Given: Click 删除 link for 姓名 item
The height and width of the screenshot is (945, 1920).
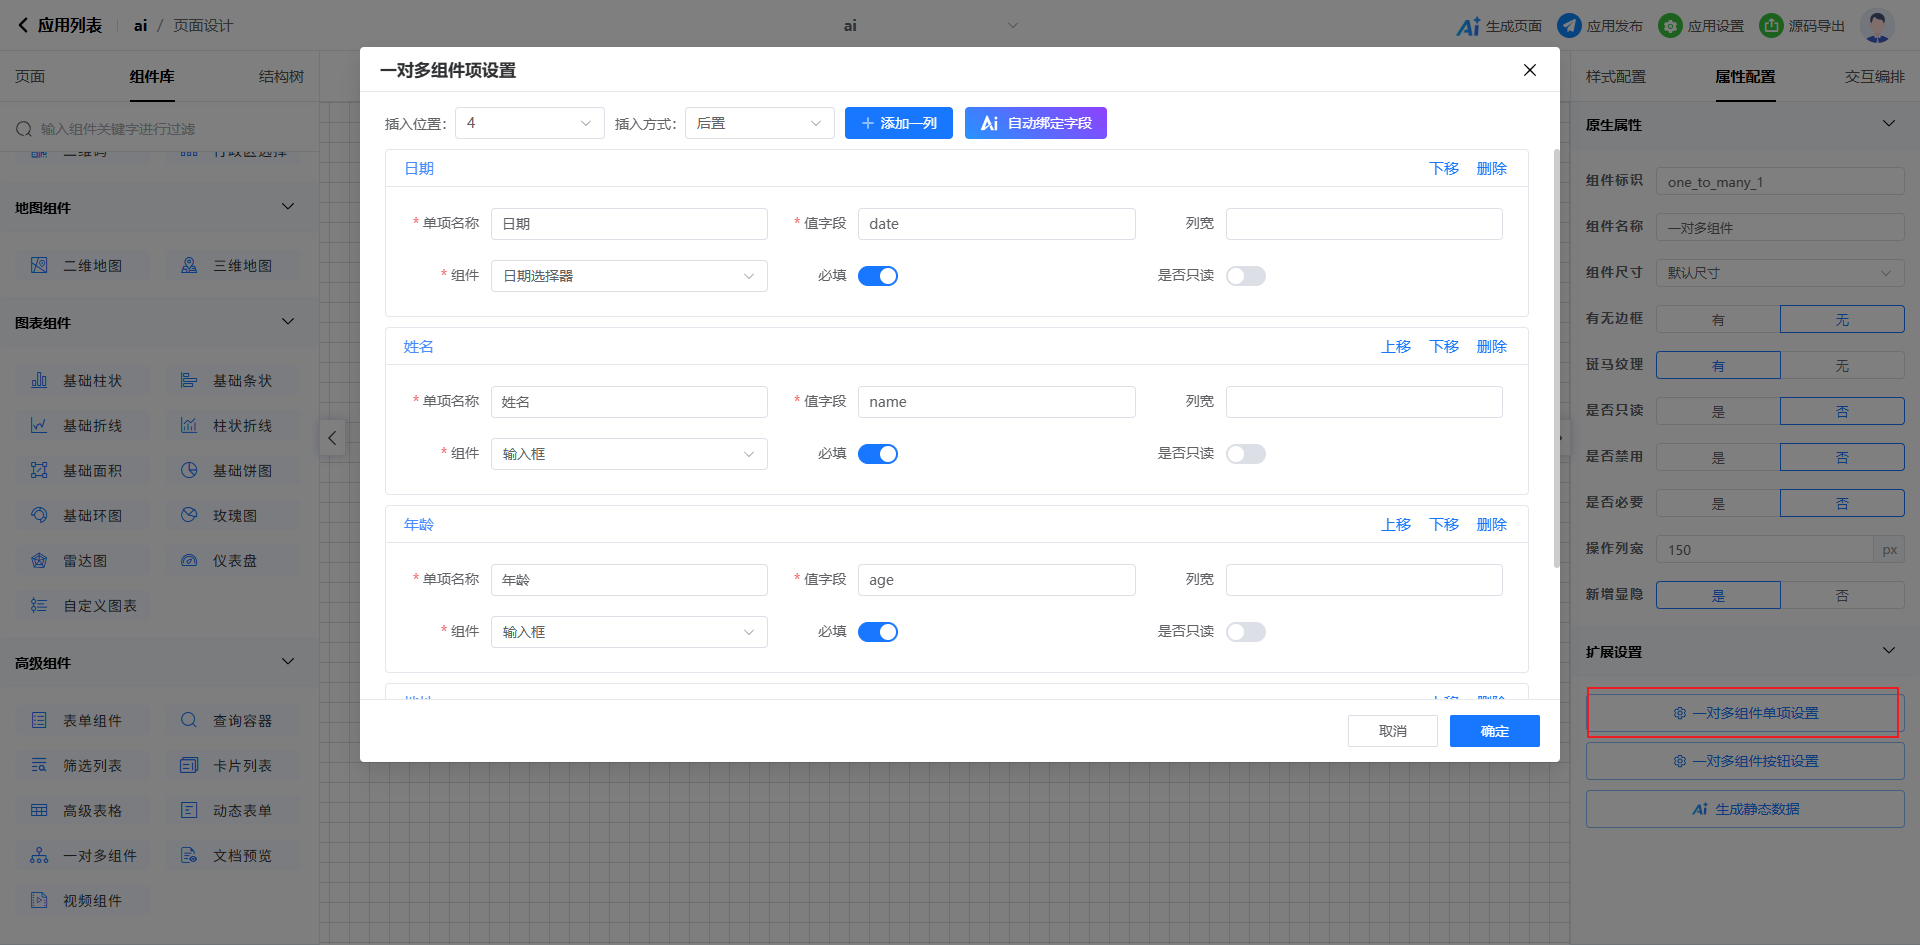Looking at the screenshot, I should 1491,347.
